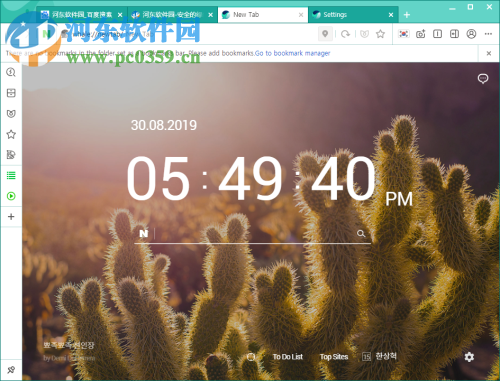The width and height of the screenshot is (500, 381).
Task: Close the Settings tab
Action: point(391,15)
